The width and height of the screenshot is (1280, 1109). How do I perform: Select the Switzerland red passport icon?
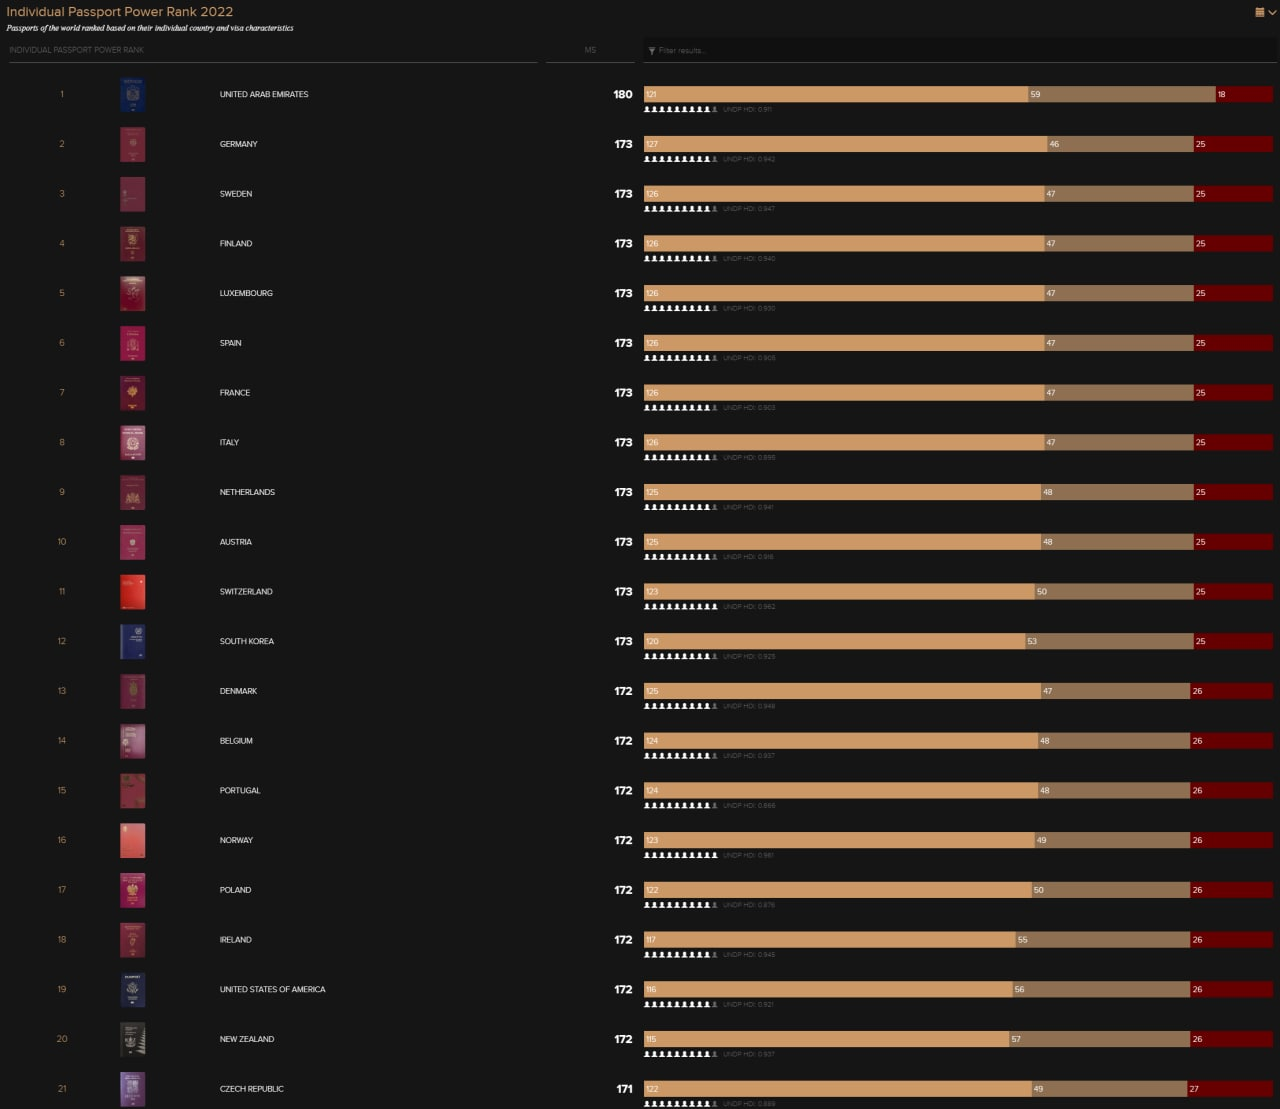(x=132, y=592)
